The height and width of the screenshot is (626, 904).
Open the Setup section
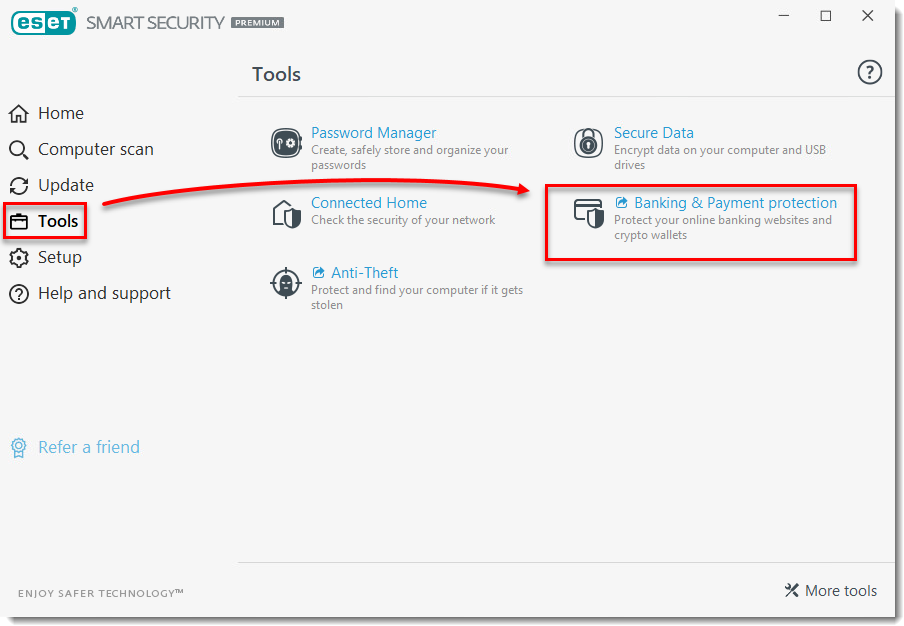pos(59,257)
